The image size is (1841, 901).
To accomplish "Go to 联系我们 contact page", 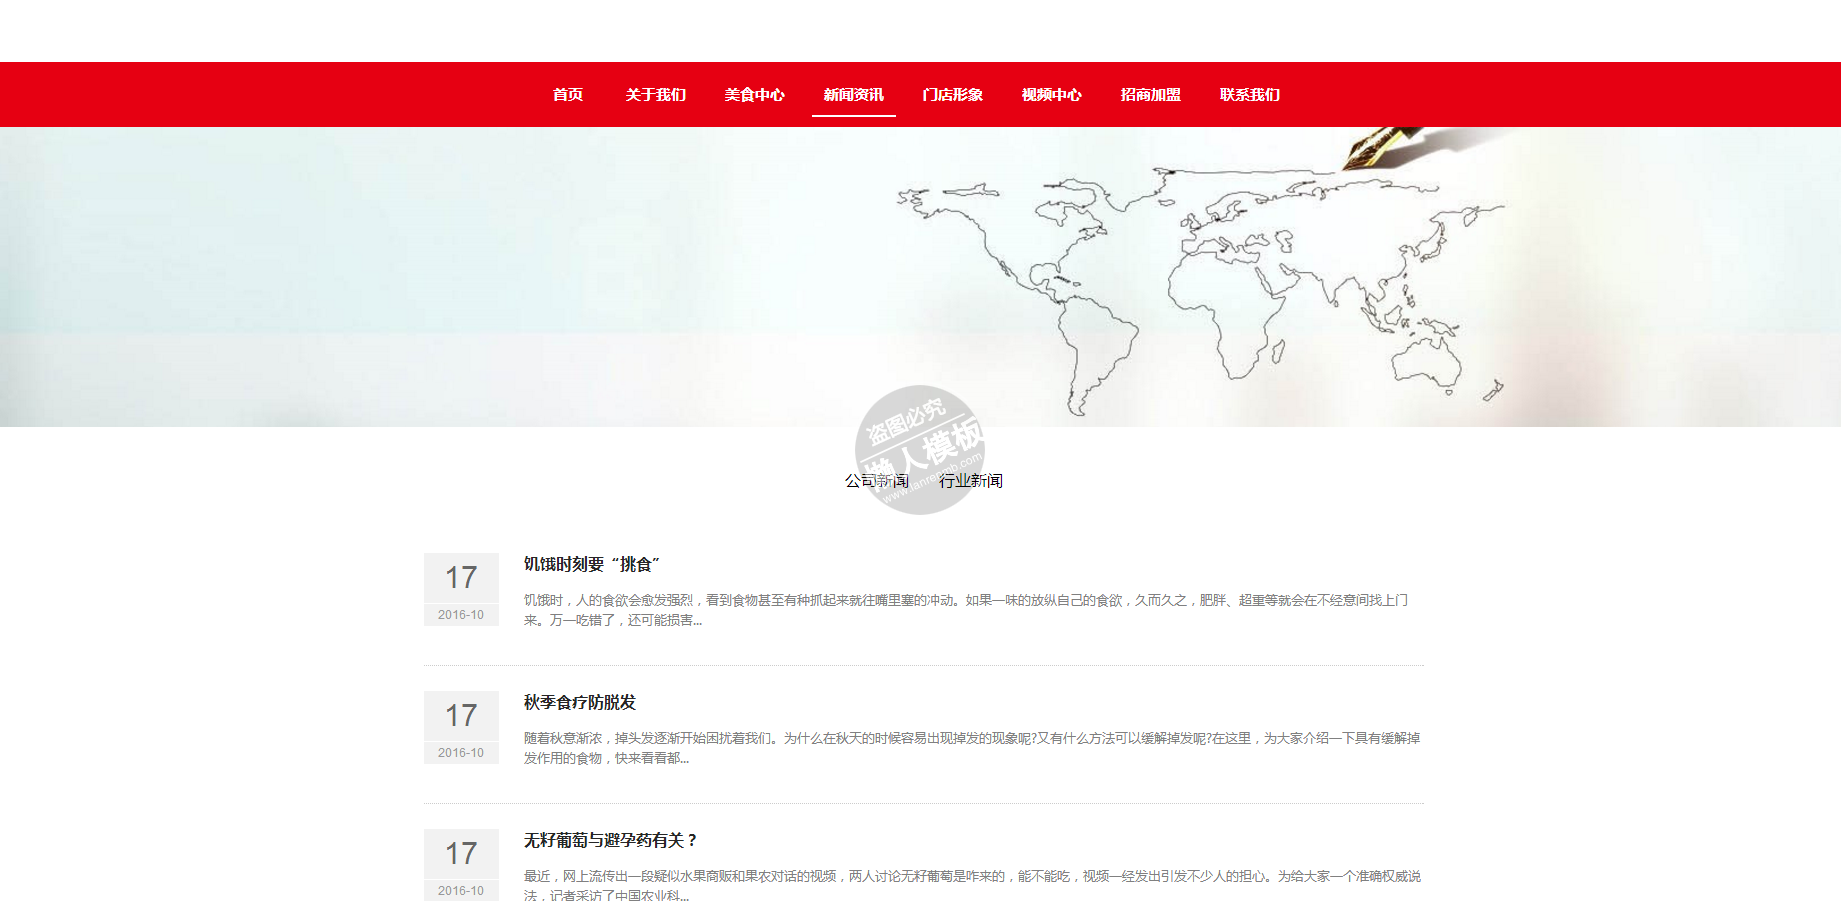I will point(1250,95).
